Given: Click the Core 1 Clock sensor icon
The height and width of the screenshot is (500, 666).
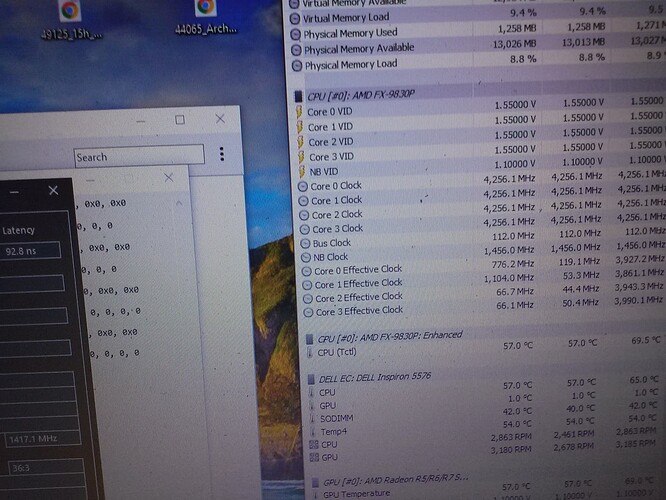Looking at the screenshot, I should 303,201.
